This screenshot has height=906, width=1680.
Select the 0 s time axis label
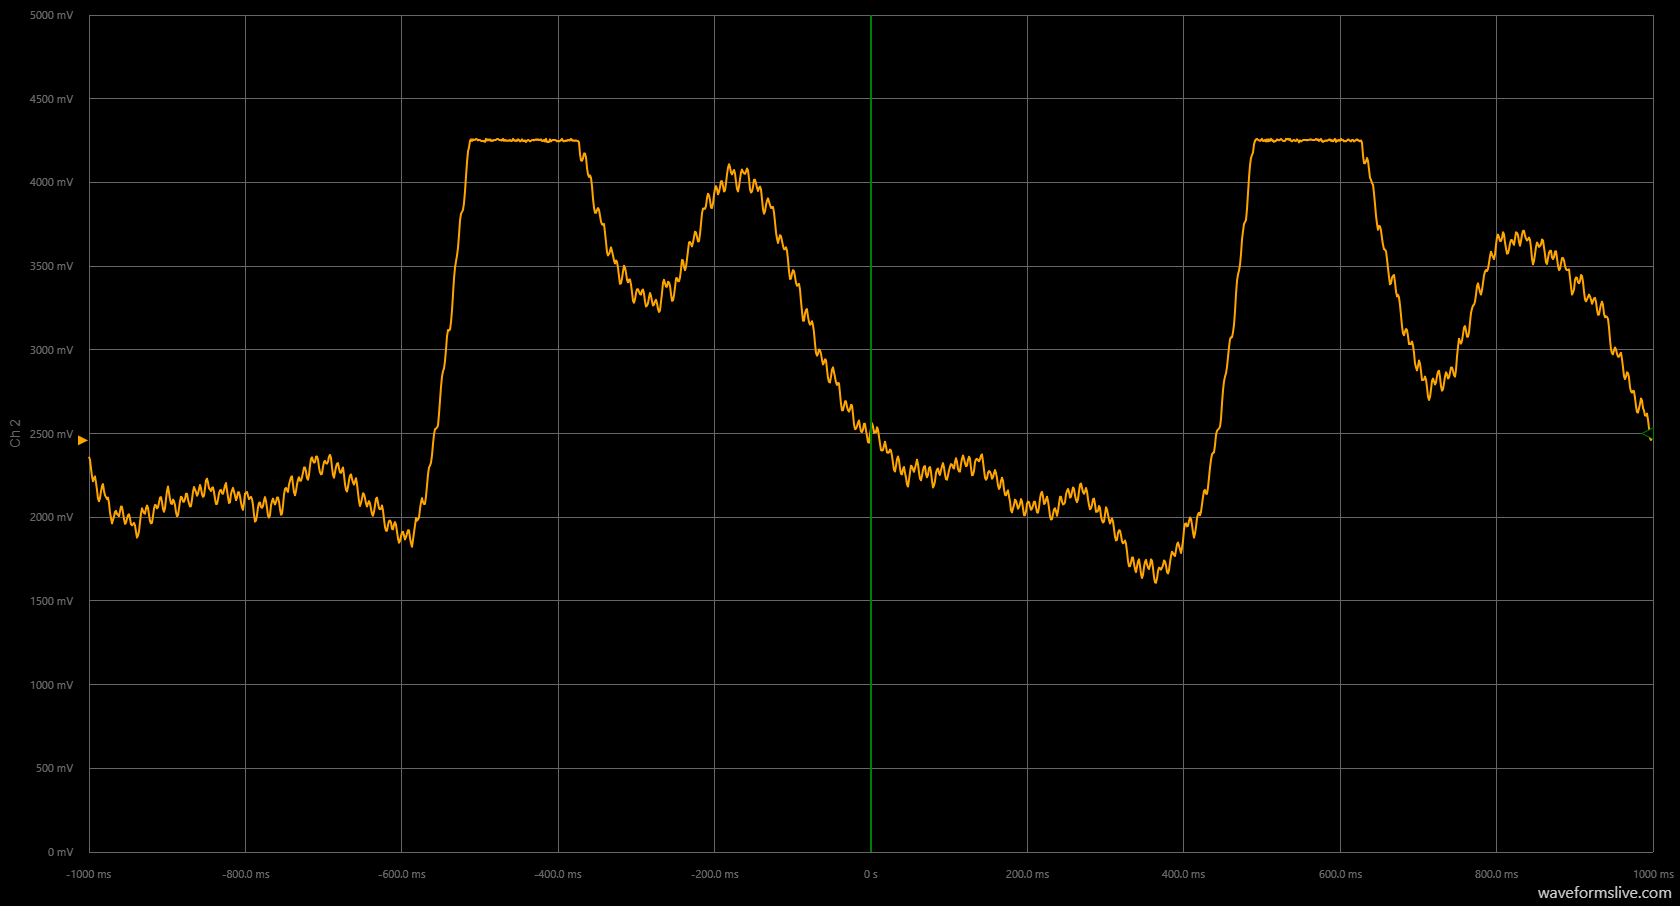pos(870,874)
